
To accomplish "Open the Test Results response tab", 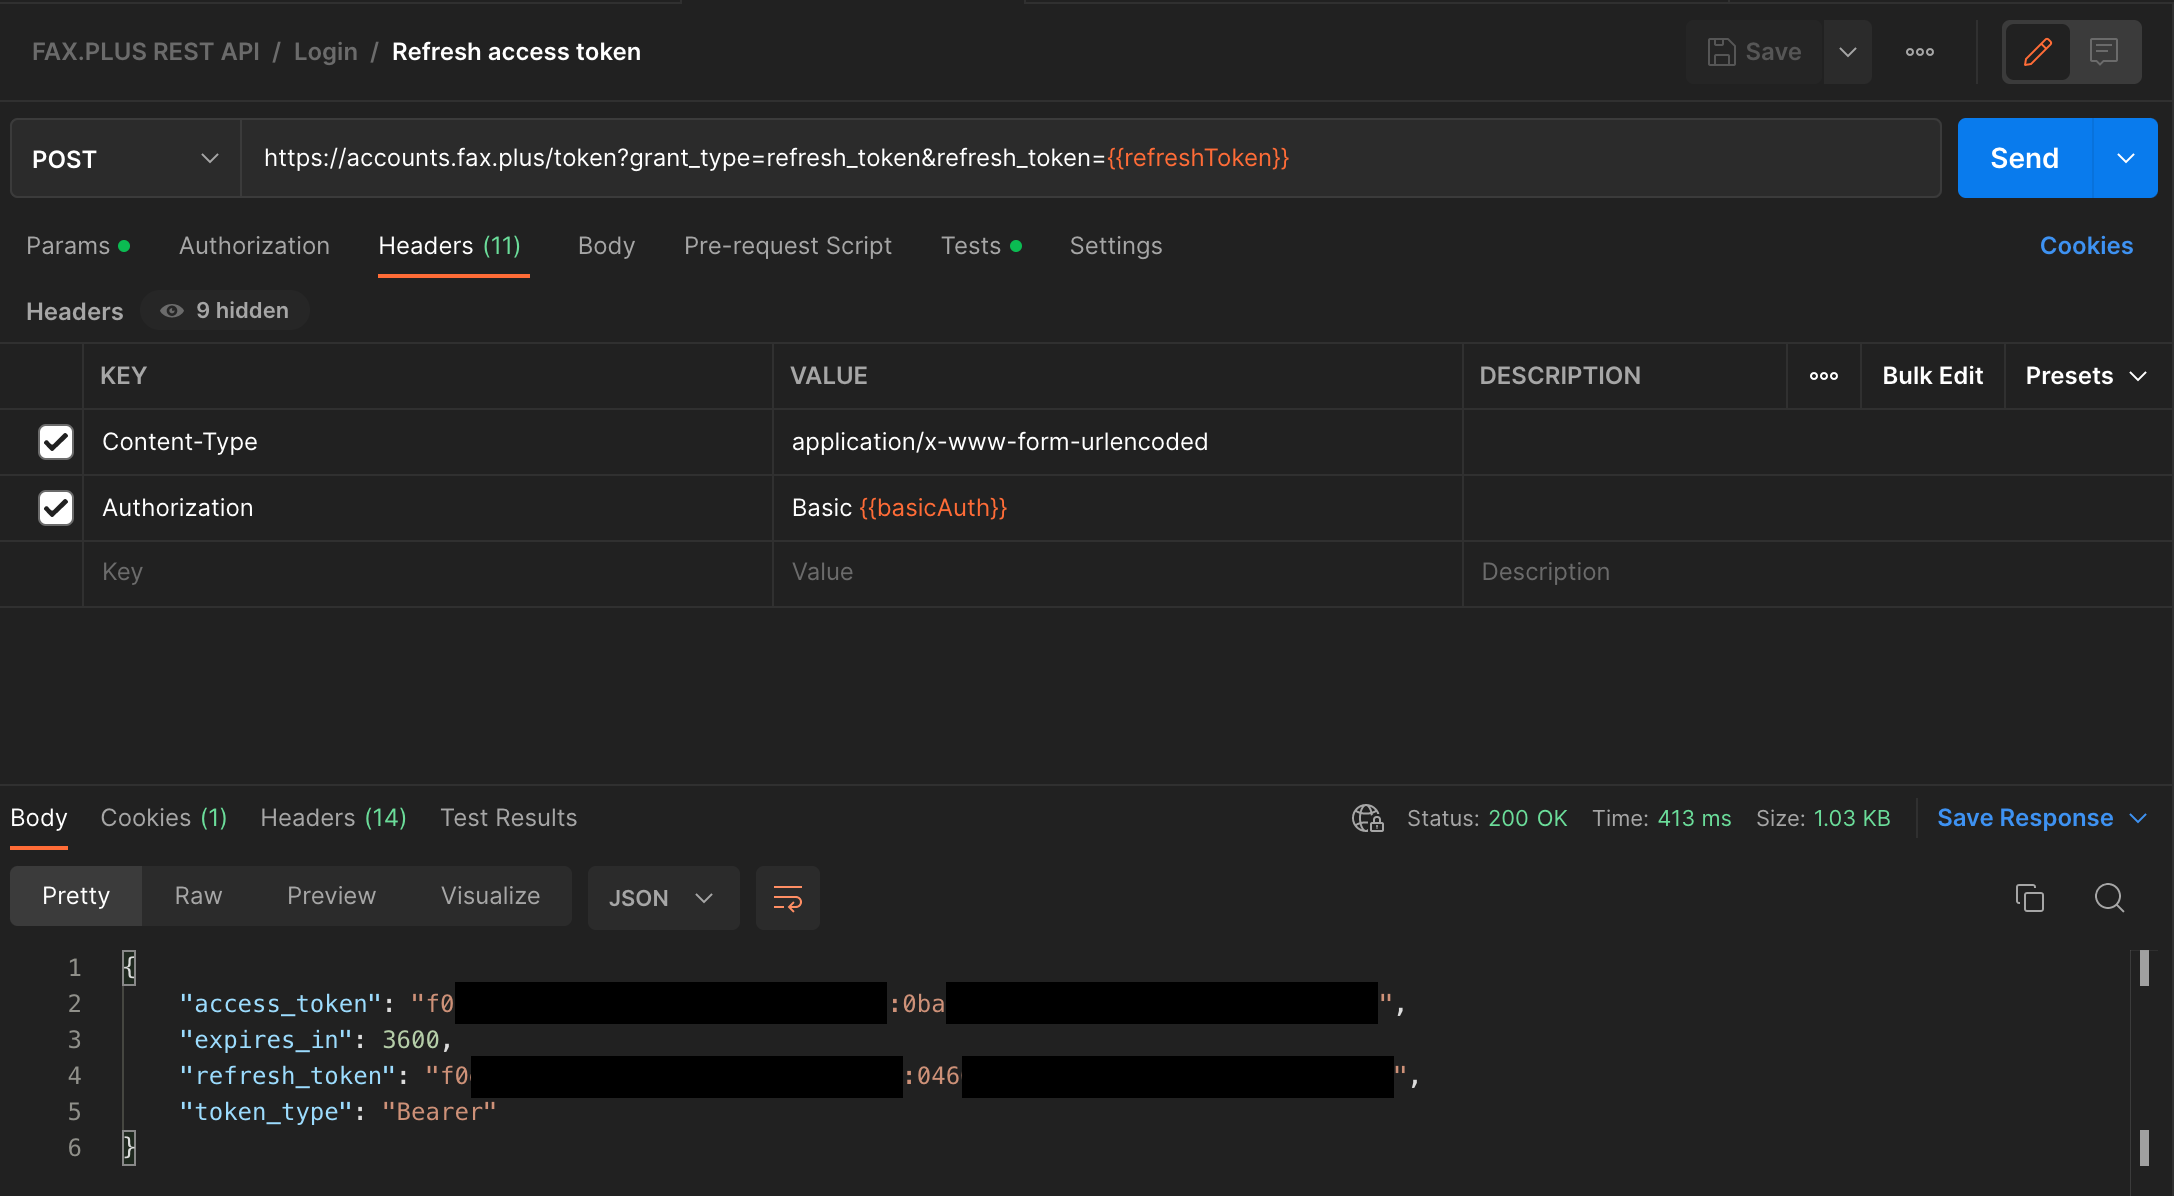I will (x=508, y=818).
